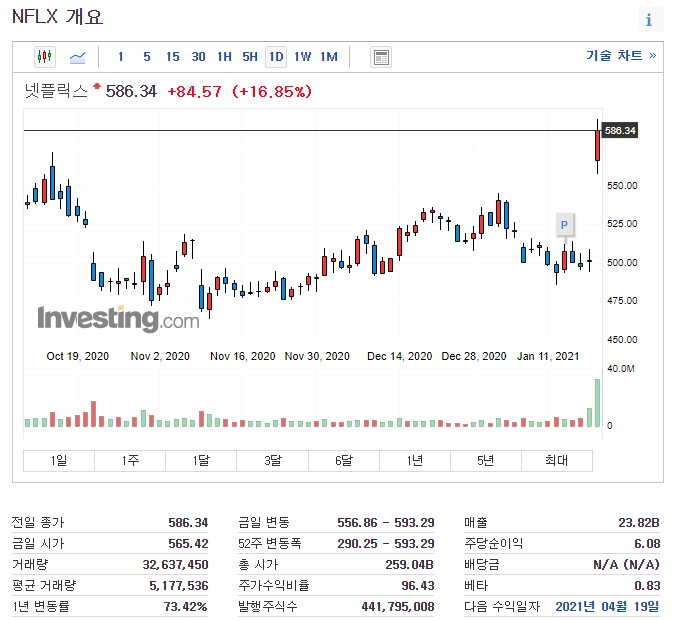Choose the 1주 range button

[x=130, y=460]
